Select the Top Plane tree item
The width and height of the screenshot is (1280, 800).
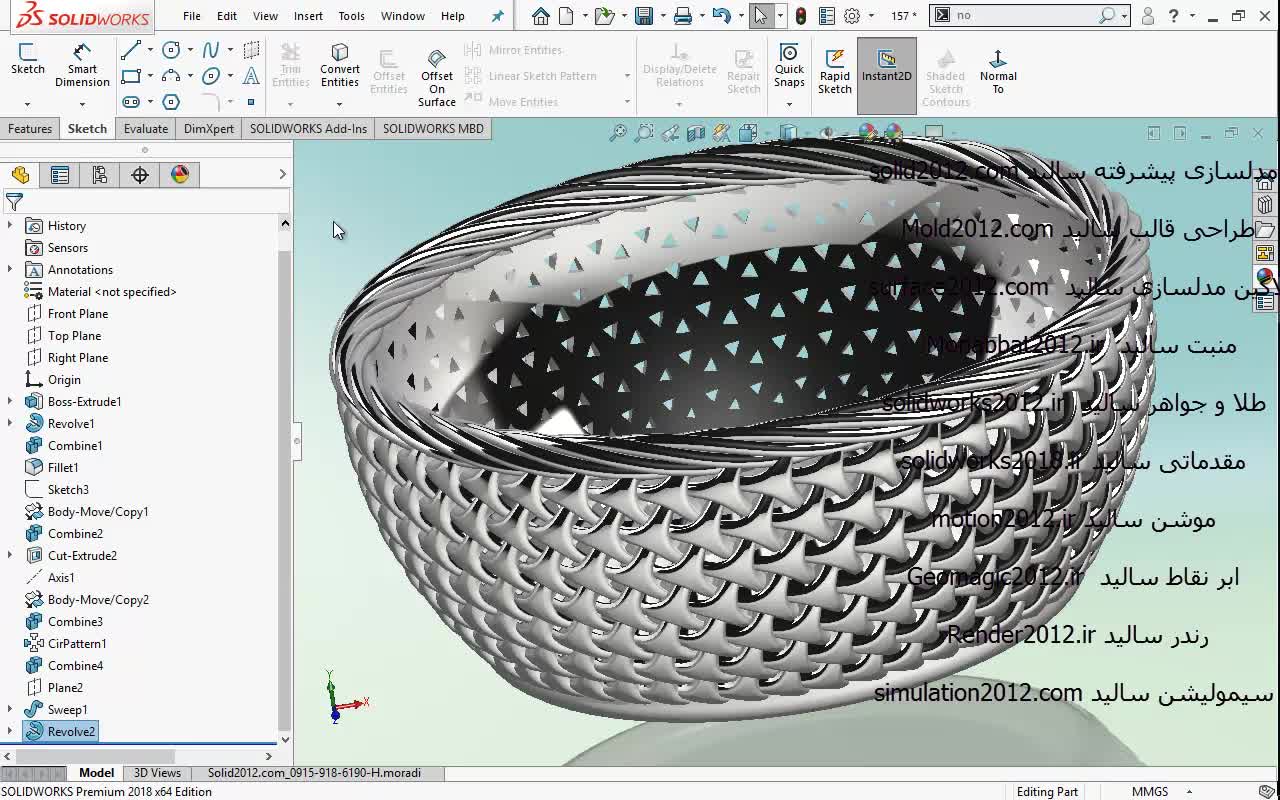(74, 336)
